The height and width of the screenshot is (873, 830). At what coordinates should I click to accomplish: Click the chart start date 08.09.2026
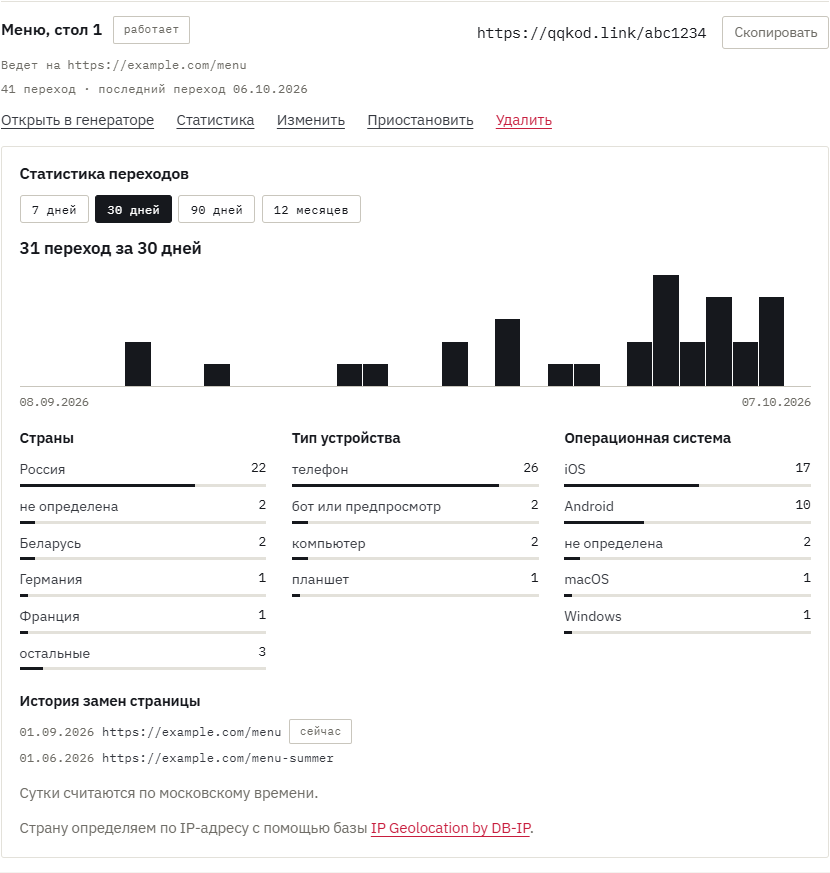tap(54, 403)
